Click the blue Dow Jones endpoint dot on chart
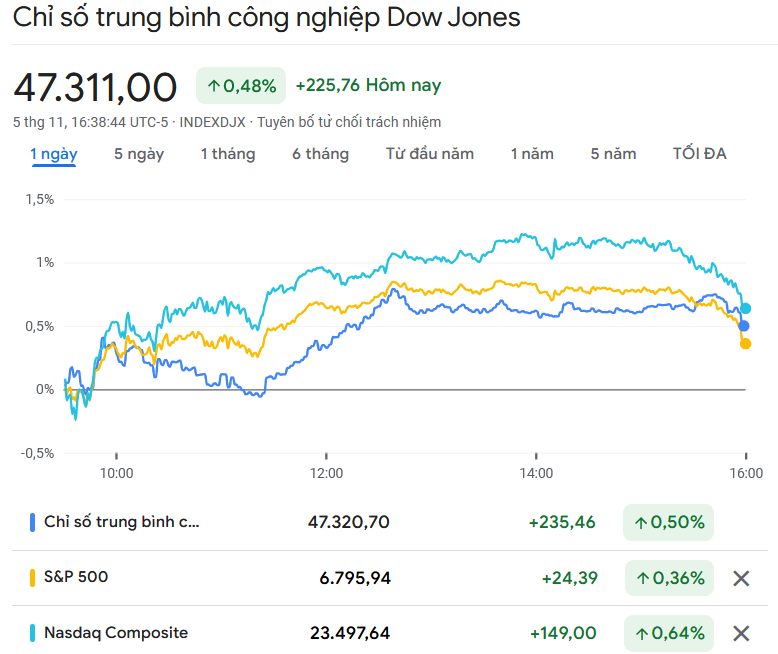This screenshot has width=778, height=654. tap(744, 326)
